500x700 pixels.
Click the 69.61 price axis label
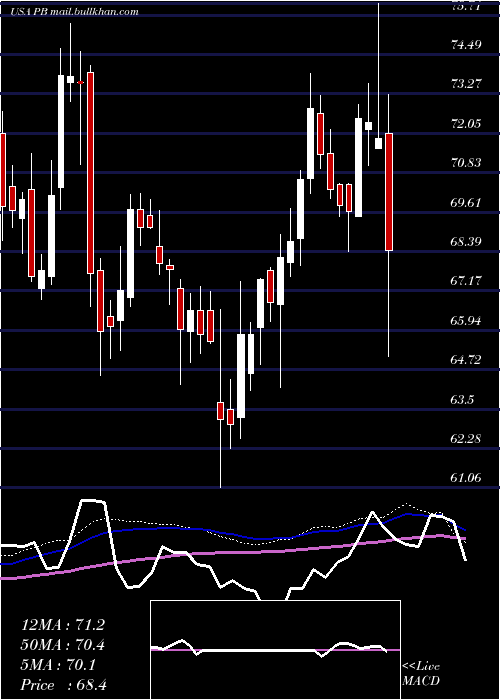coord(466,202)
